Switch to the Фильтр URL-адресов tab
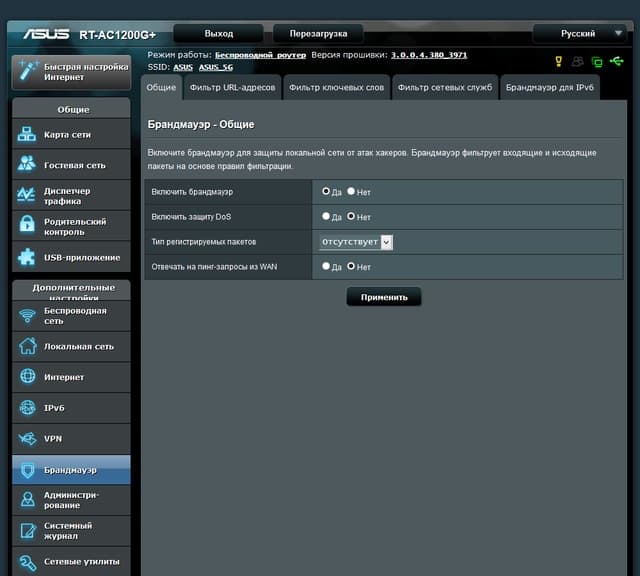Viewport: 640px width, 576px height. tap(232, 87)
